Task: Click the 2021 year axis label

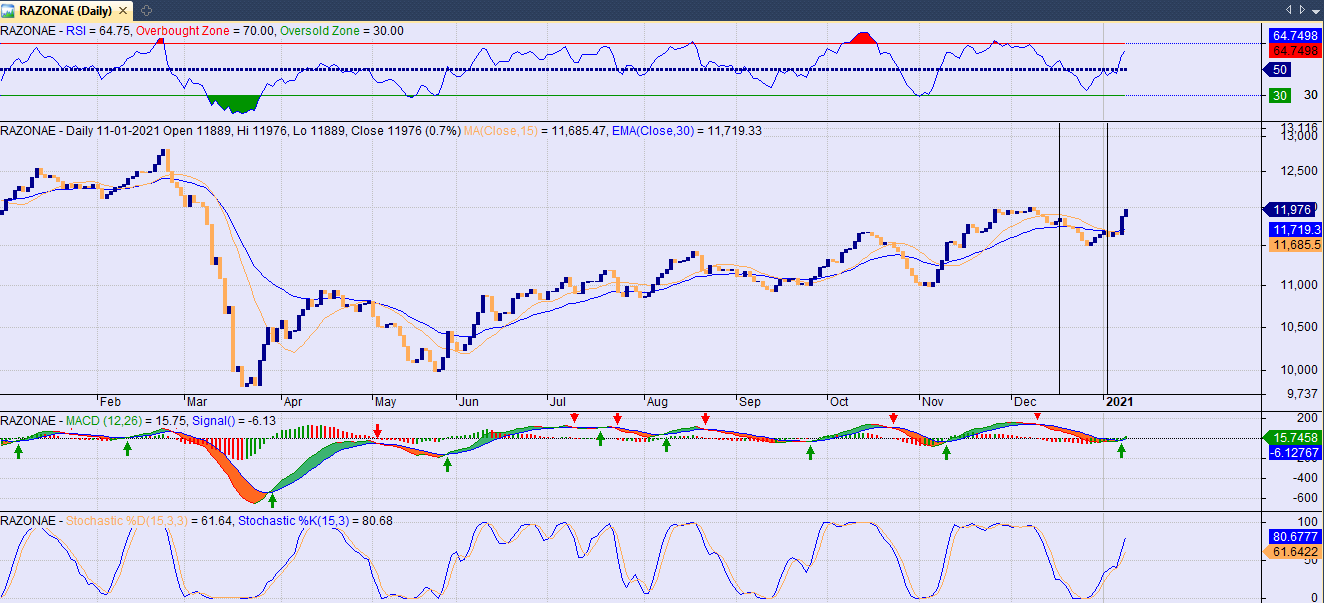Action: tap(1118, 402)
